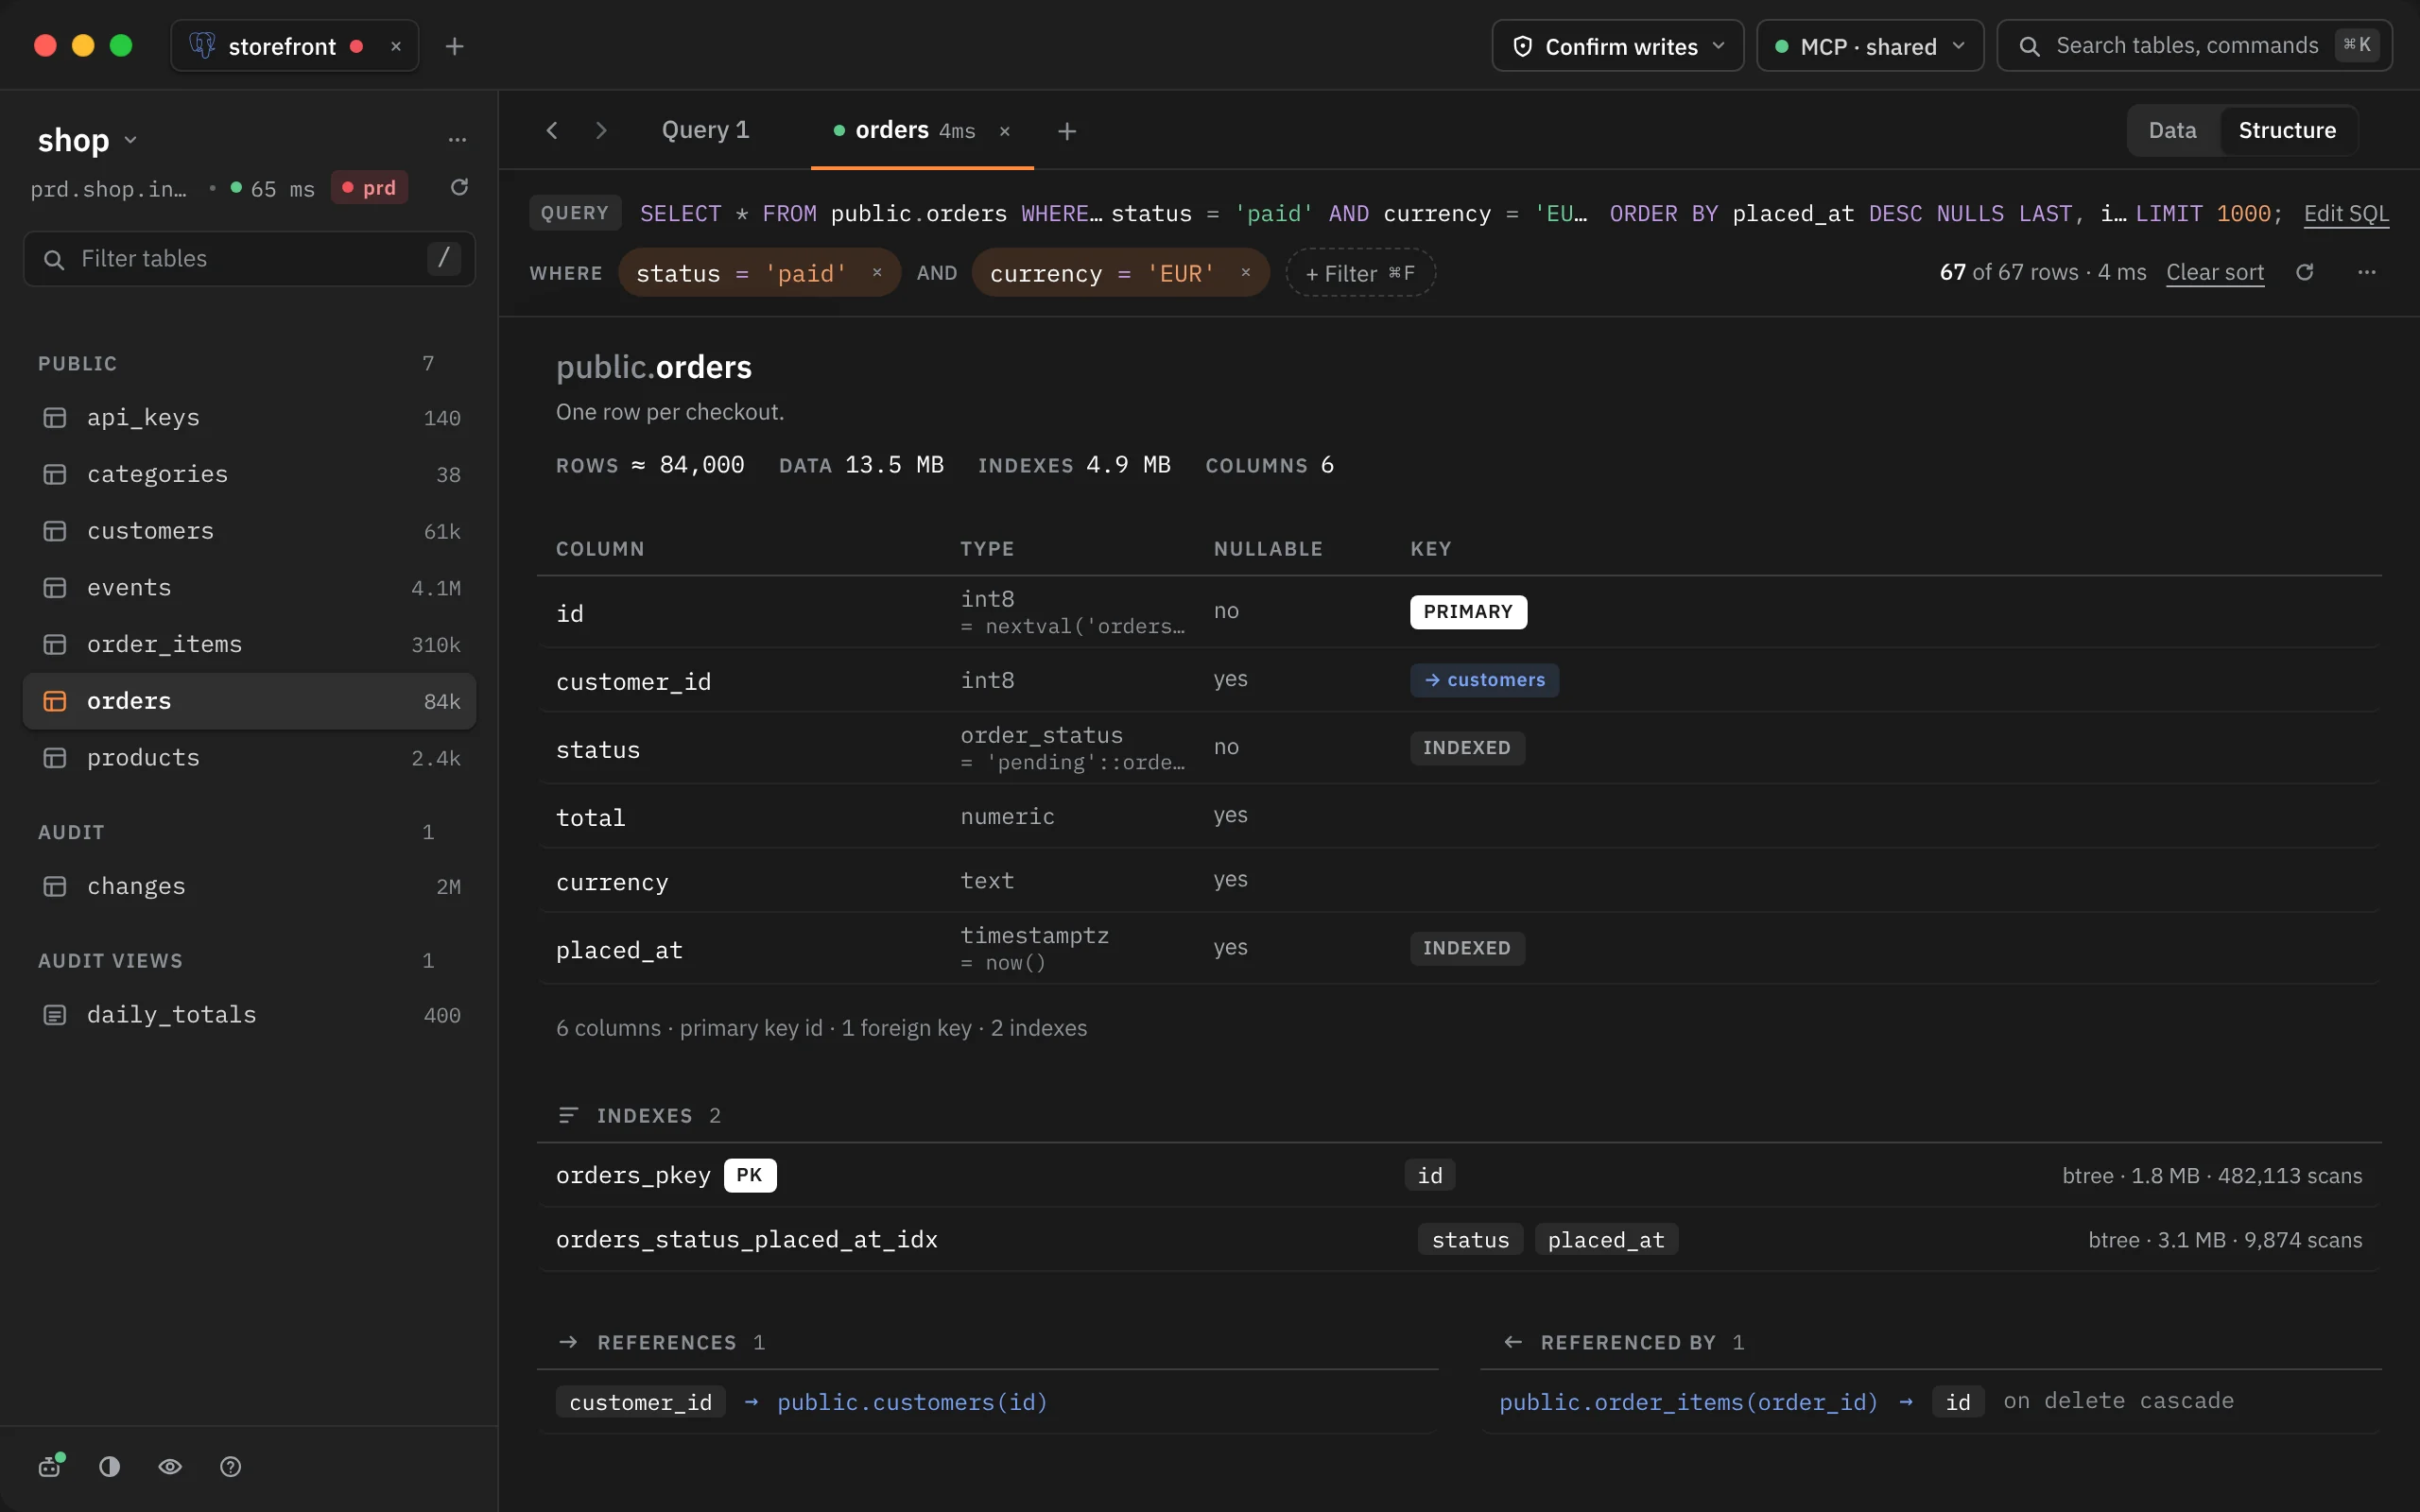Open the results more options ellipsis
This screenshot has height=1512, width=2420.
pyautogui.click(x=2366, y=272)
